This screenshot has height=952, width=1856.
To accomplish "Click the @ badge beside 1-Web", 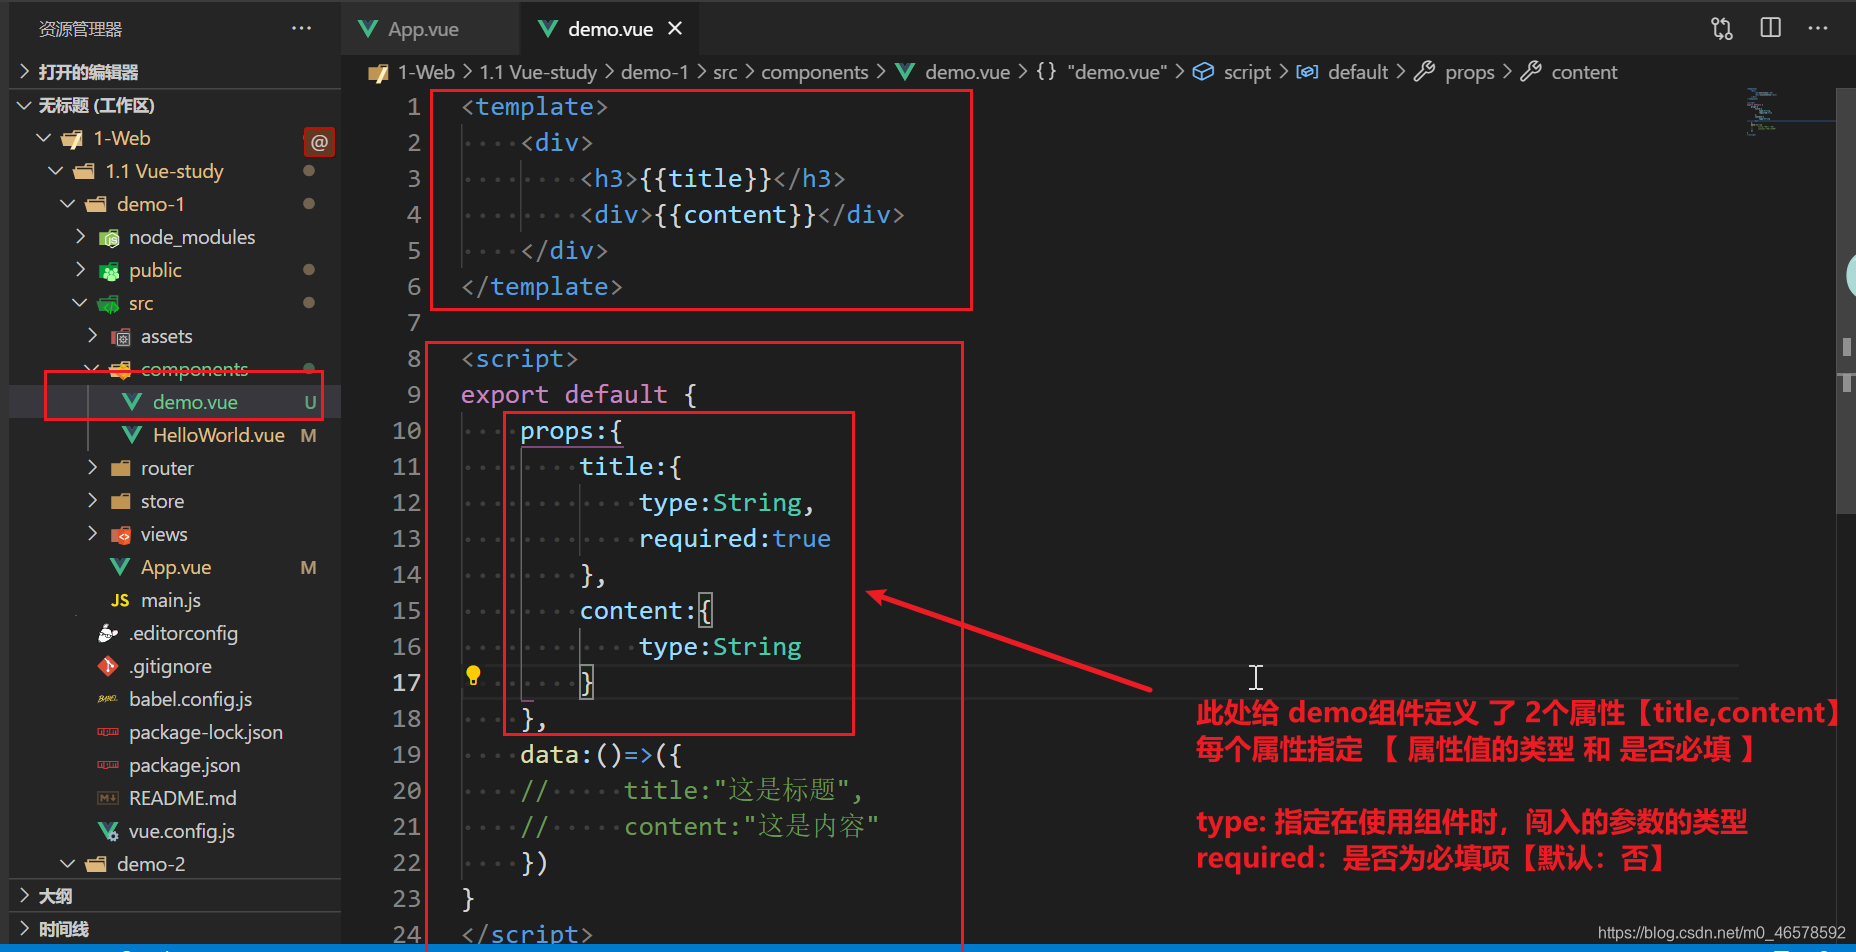I will tap(319, 141).
